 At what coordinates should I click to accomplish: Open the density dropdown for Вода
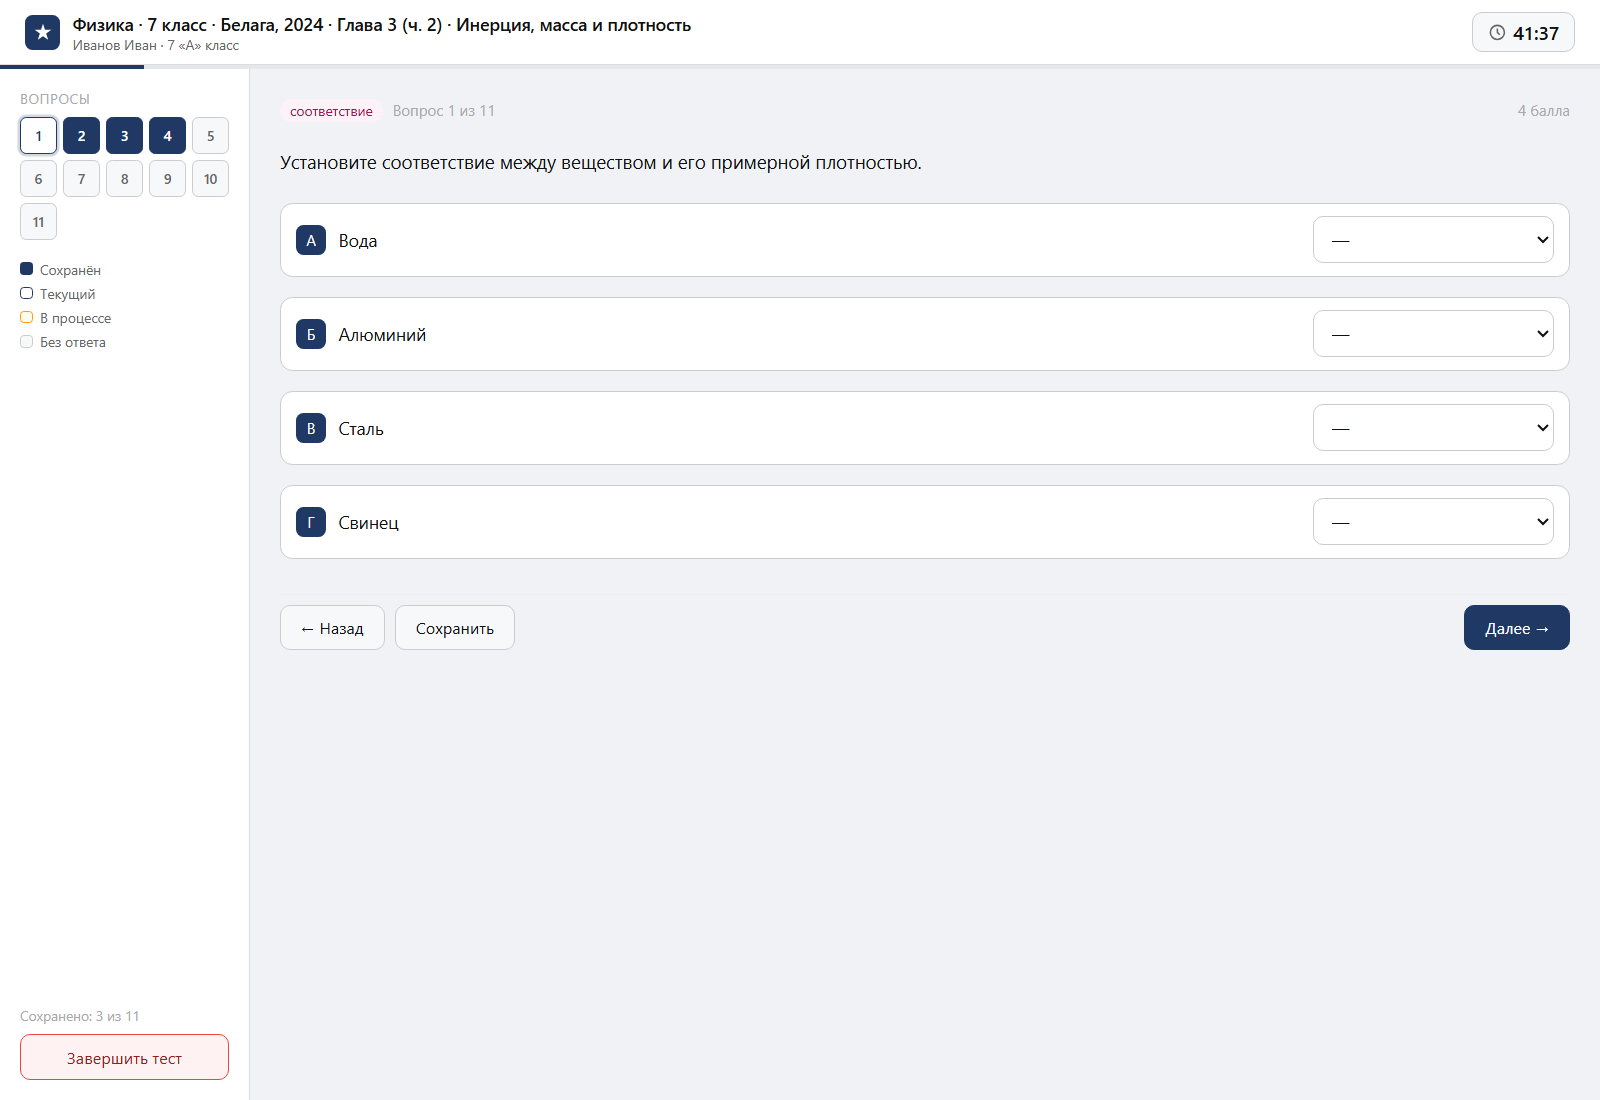click(x=1433, y=240)
